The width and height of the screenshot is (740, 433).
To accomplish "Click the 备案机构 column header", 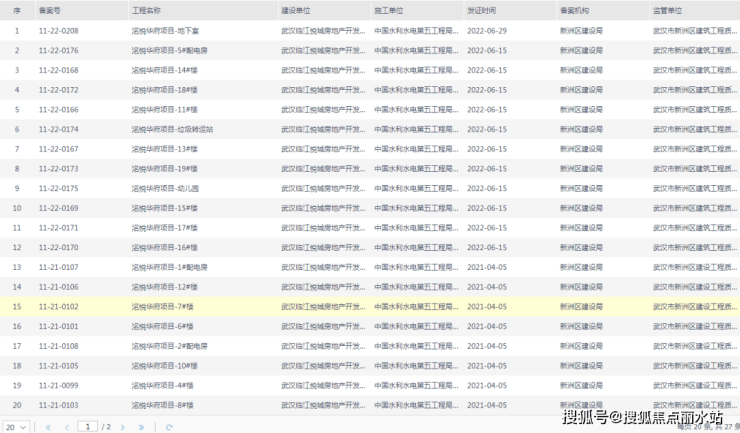I will (x=574, y=10).
